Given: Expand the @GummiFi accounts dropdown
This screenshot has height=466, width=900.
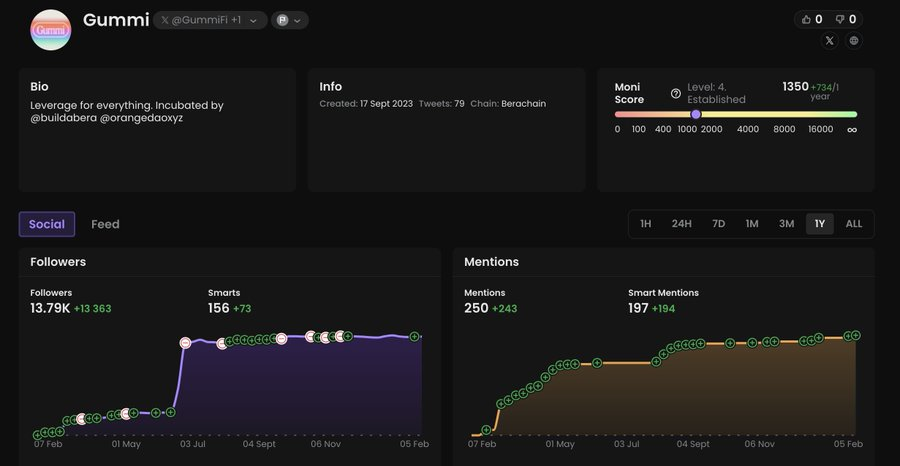Looking at the screenshot, I should (x=253, y=20).
